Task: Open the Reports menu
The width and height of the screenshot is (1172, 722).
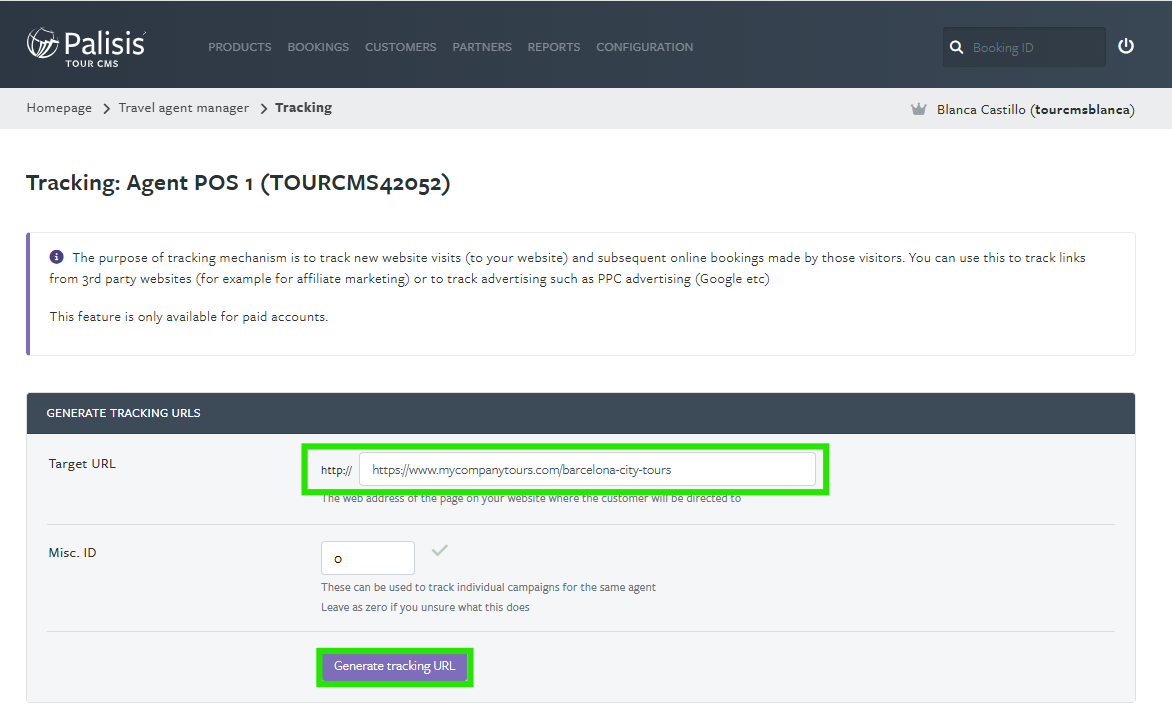Action: 554,47
